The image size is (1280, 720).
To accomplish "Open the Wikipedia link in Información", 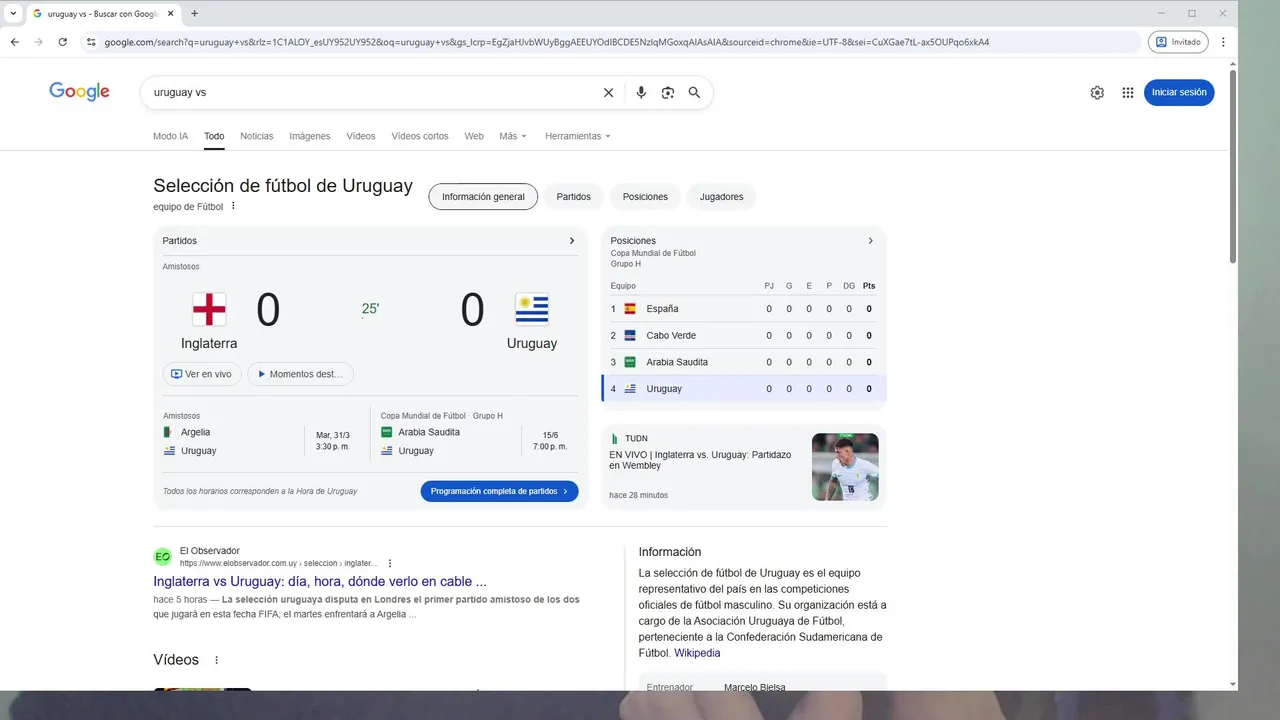I will (x=697, y=653).
